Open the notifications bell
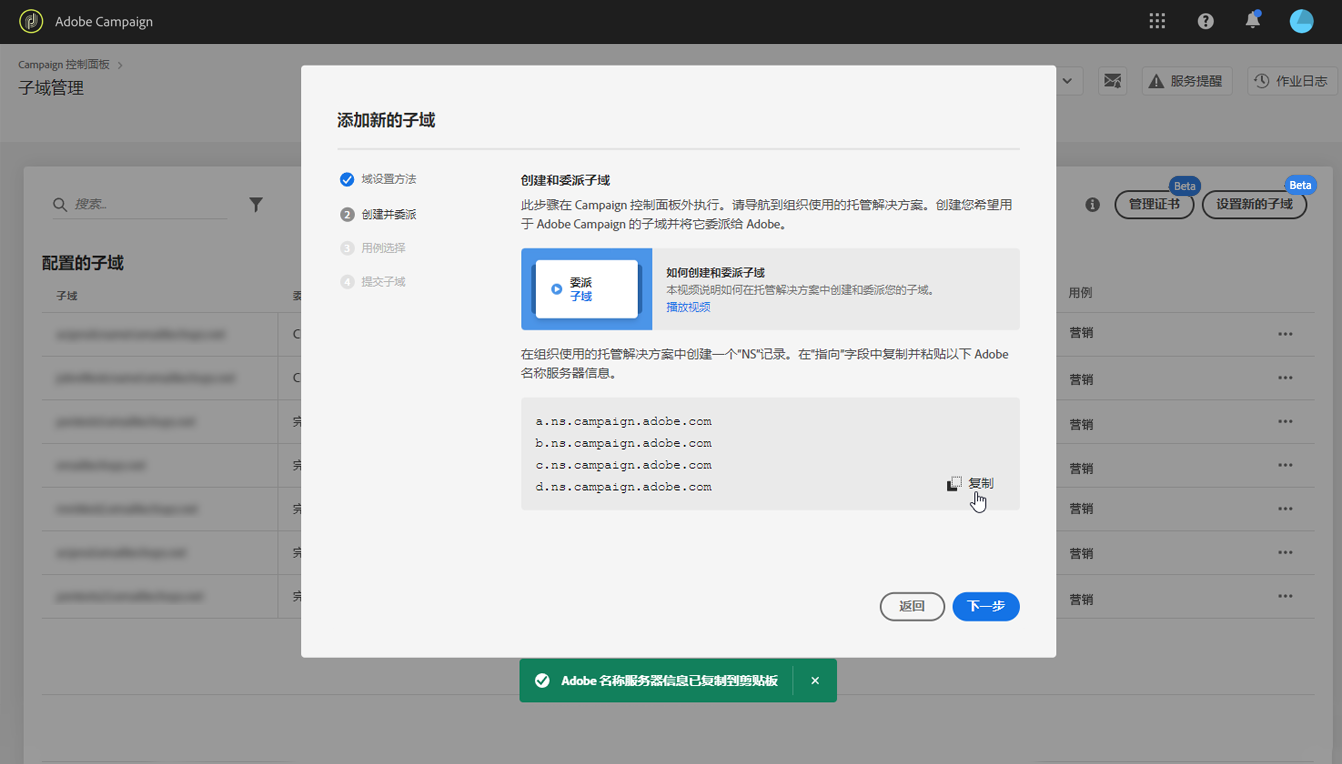Screen dimensions: 1342x764 tap(1252, 21)
